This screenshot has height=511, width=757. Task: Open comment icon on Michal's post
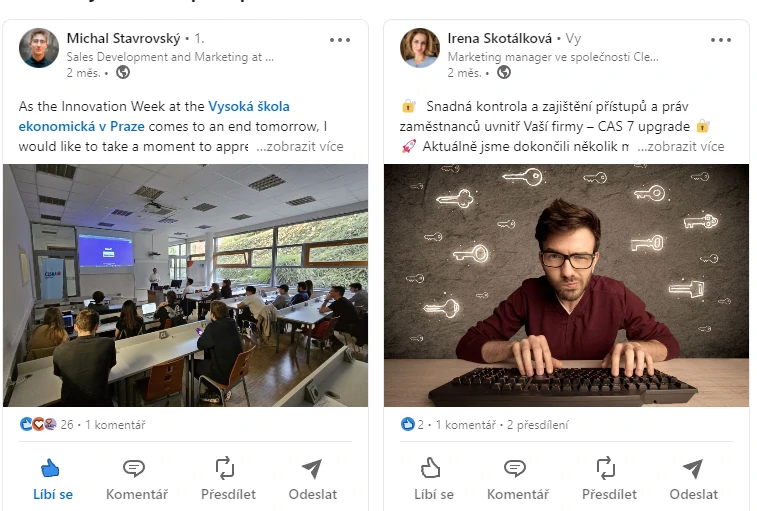tap(134, 468)
